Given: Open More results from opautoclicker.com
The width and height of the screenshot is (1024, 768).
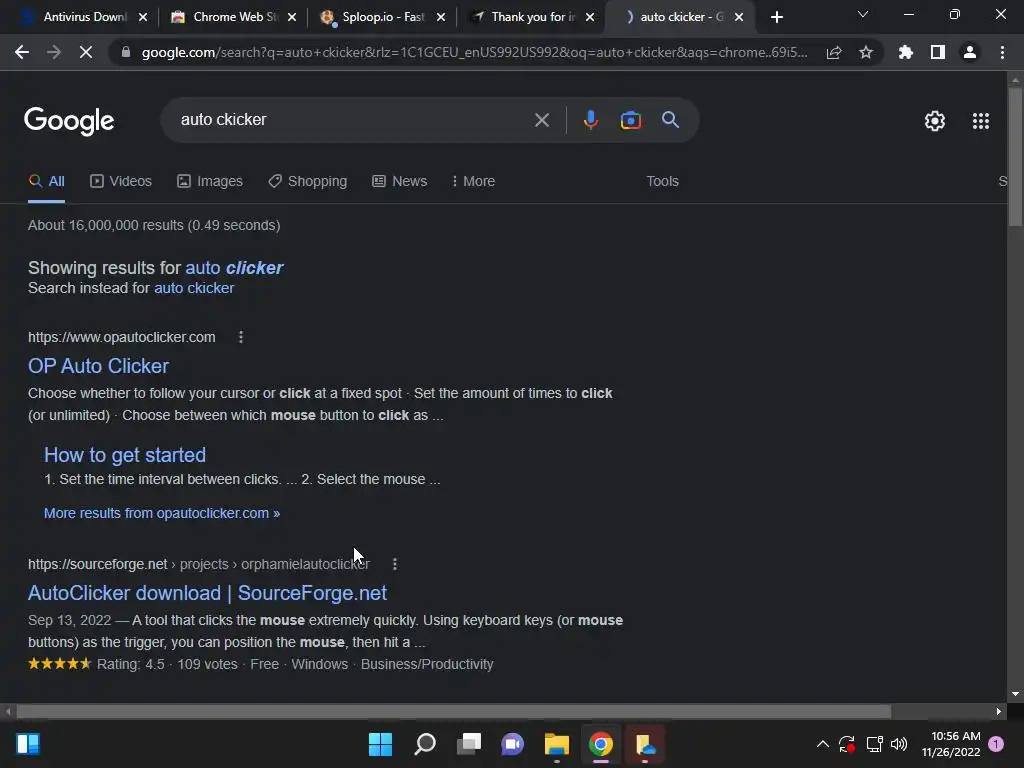Looking at the screenshot, I should tap(162, 513).
